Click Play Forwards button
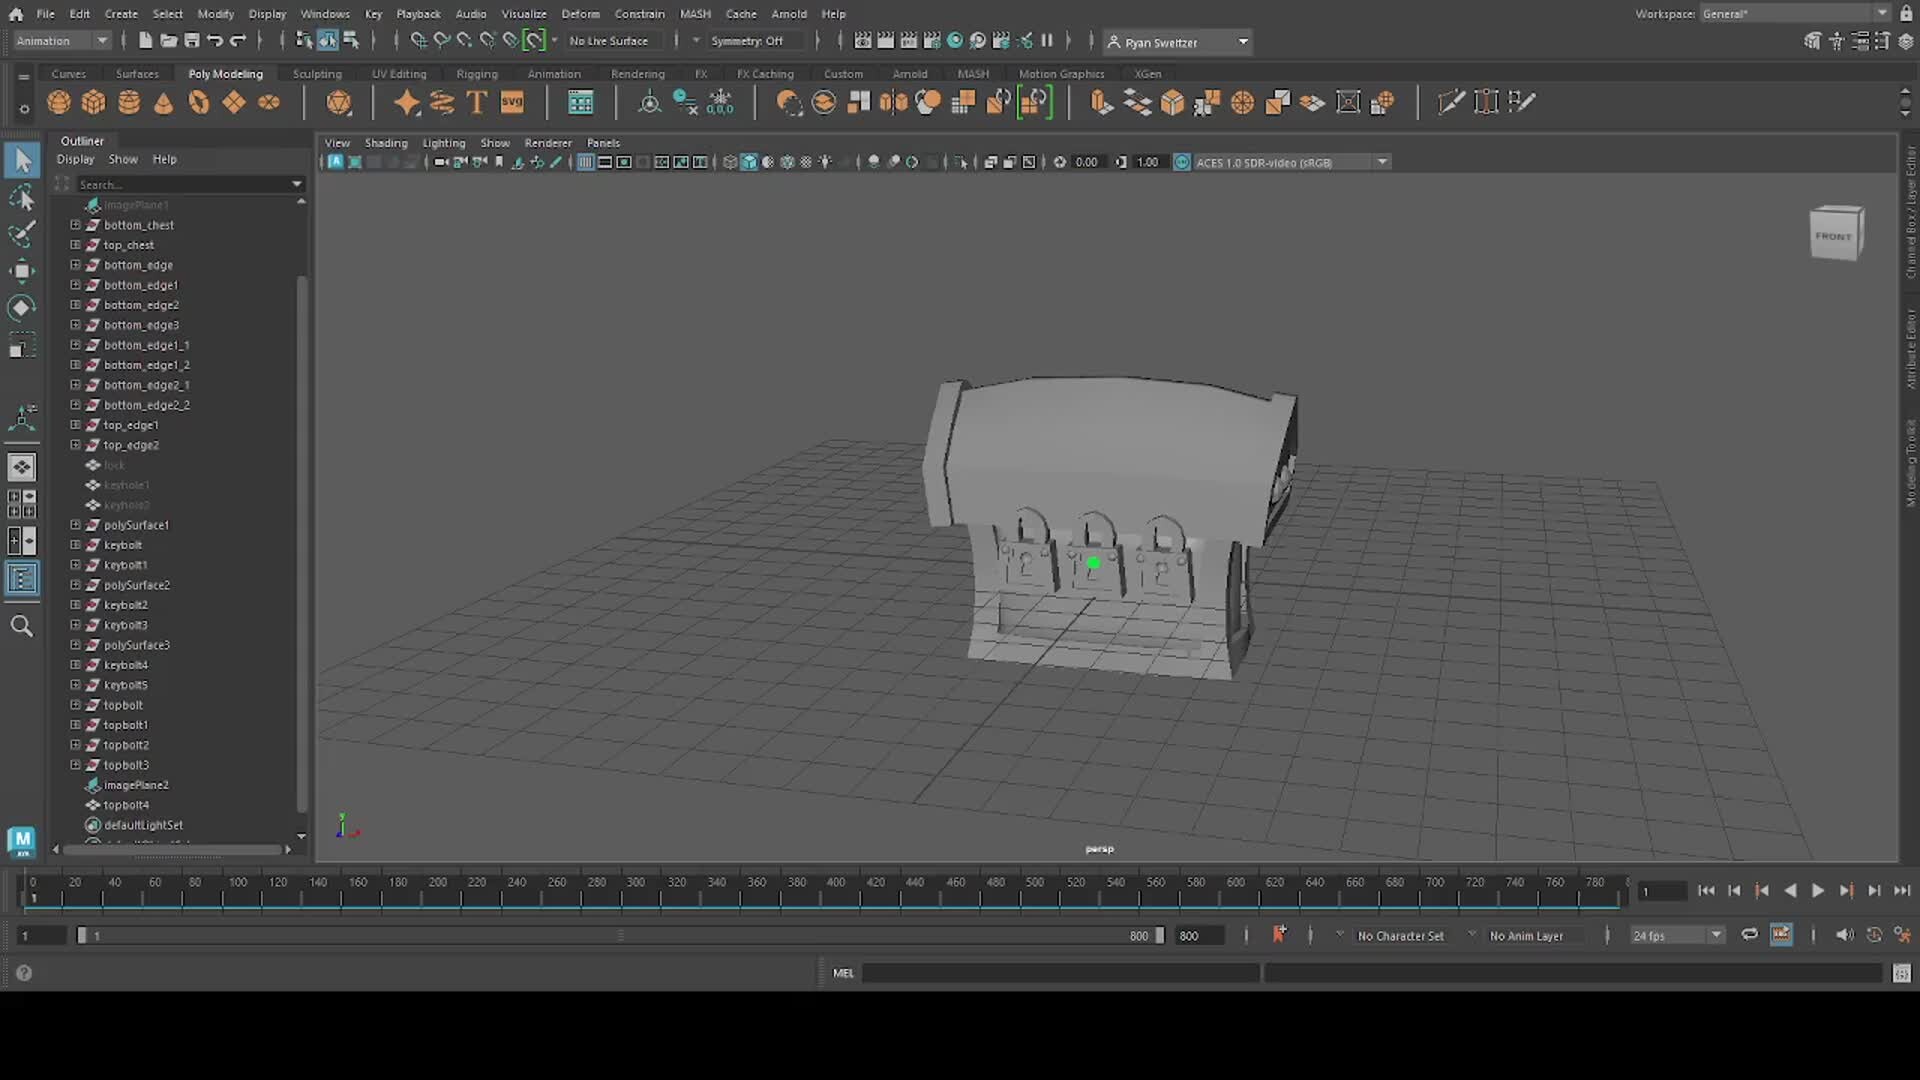The width and height of the screenshot is (1920, 1080). coord(1818,891)
